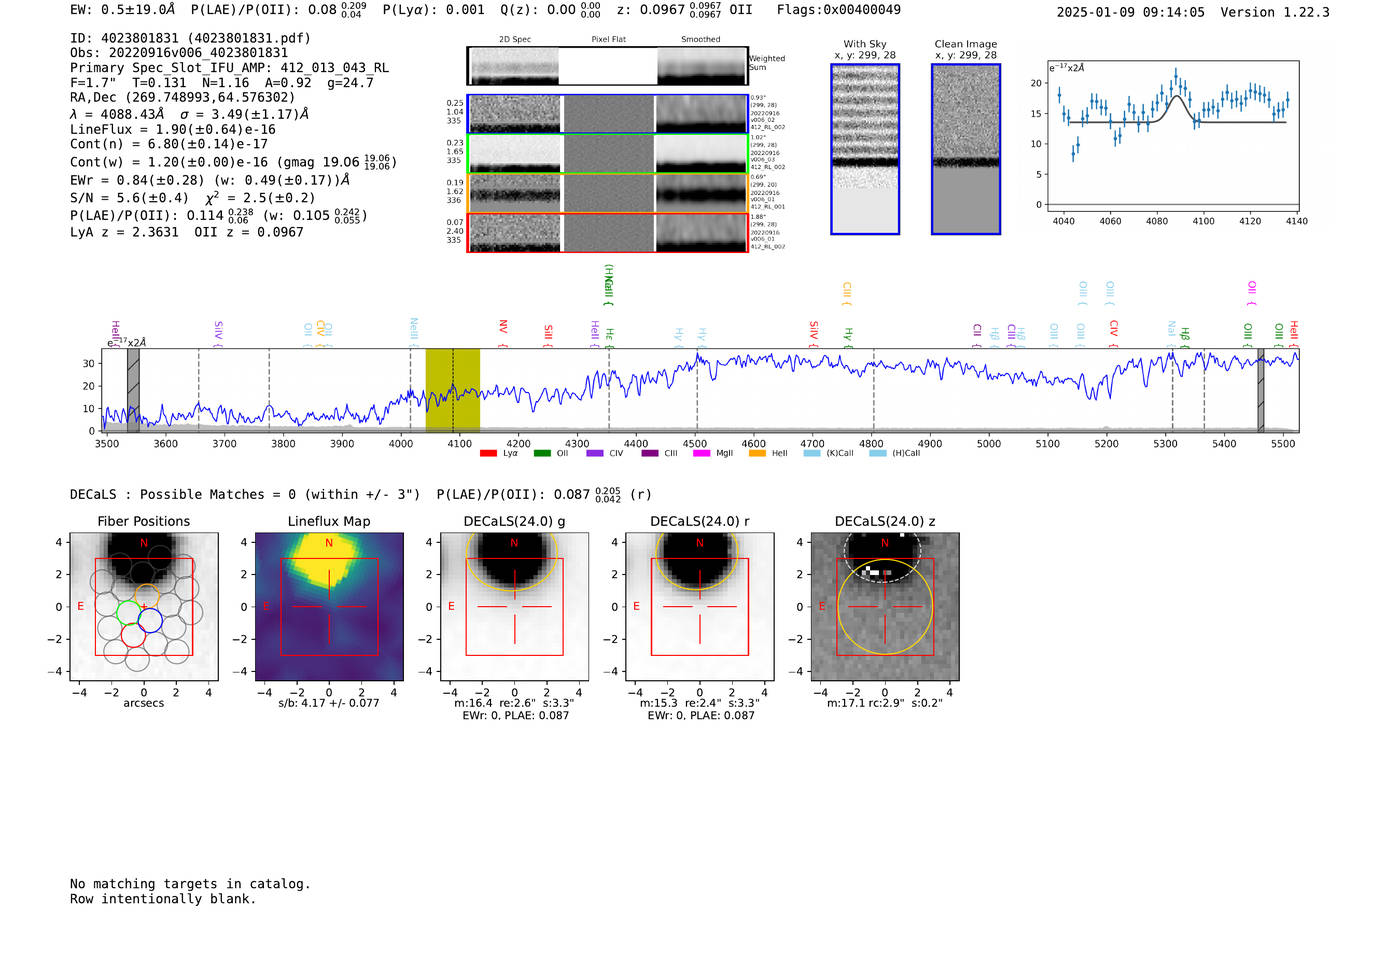This screenshot has width=1400, height=953.
Task: Click the magenta MgII legend swatch
Action: [701, 453]
